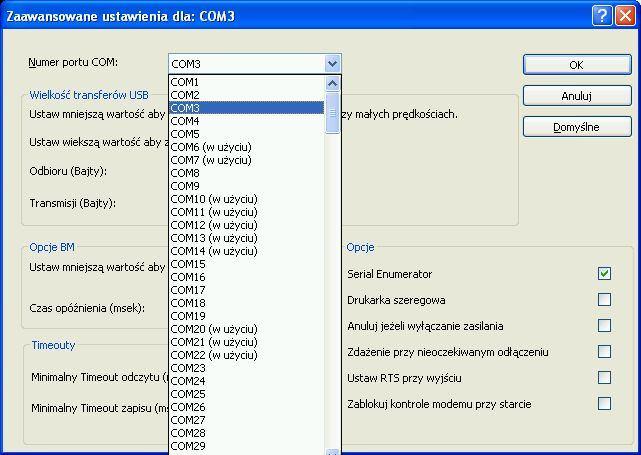Pick COM15 in the list
The image size is (641, 455).
click(x=247, y=264)
